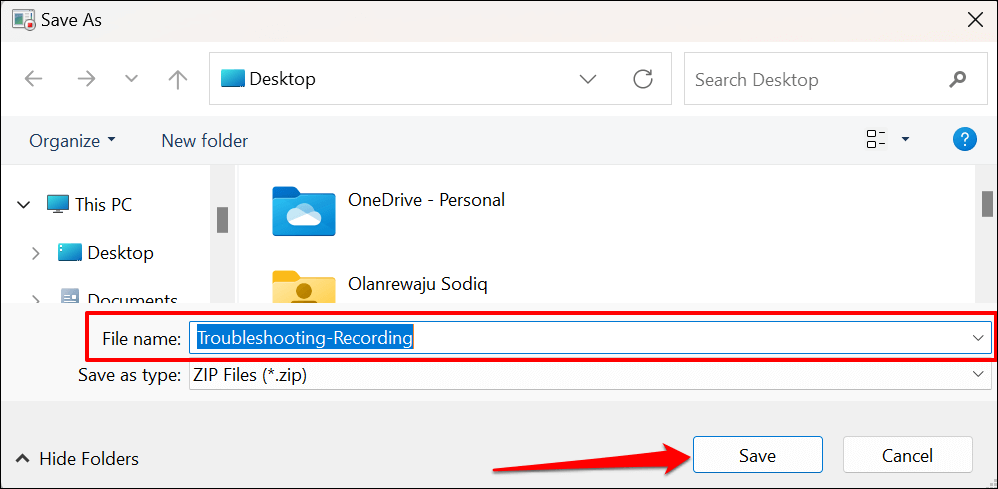Click the search magnifier icon
Screen dimensions: 998x489
pyautogui.click(x=957, y=80)
